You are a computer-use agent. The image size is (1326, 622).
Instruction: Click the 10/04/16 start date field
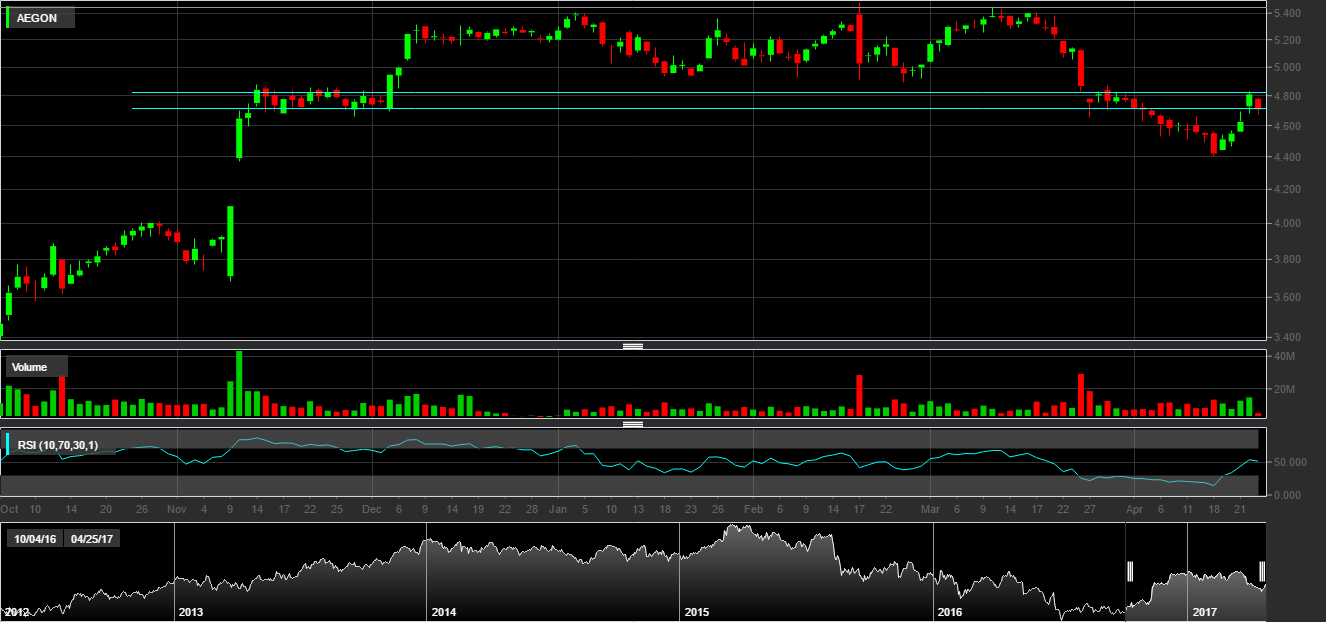click(35, 538)
